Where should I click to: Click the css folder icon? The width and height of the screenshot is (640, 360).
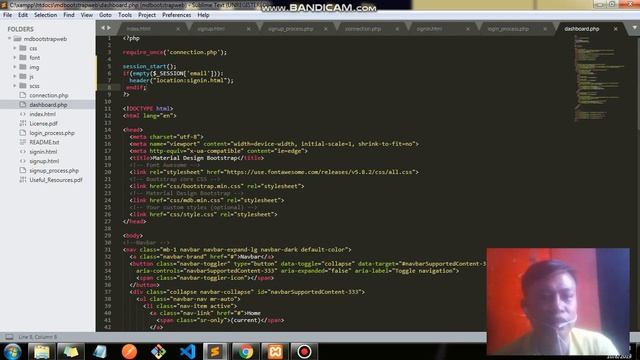23,48
